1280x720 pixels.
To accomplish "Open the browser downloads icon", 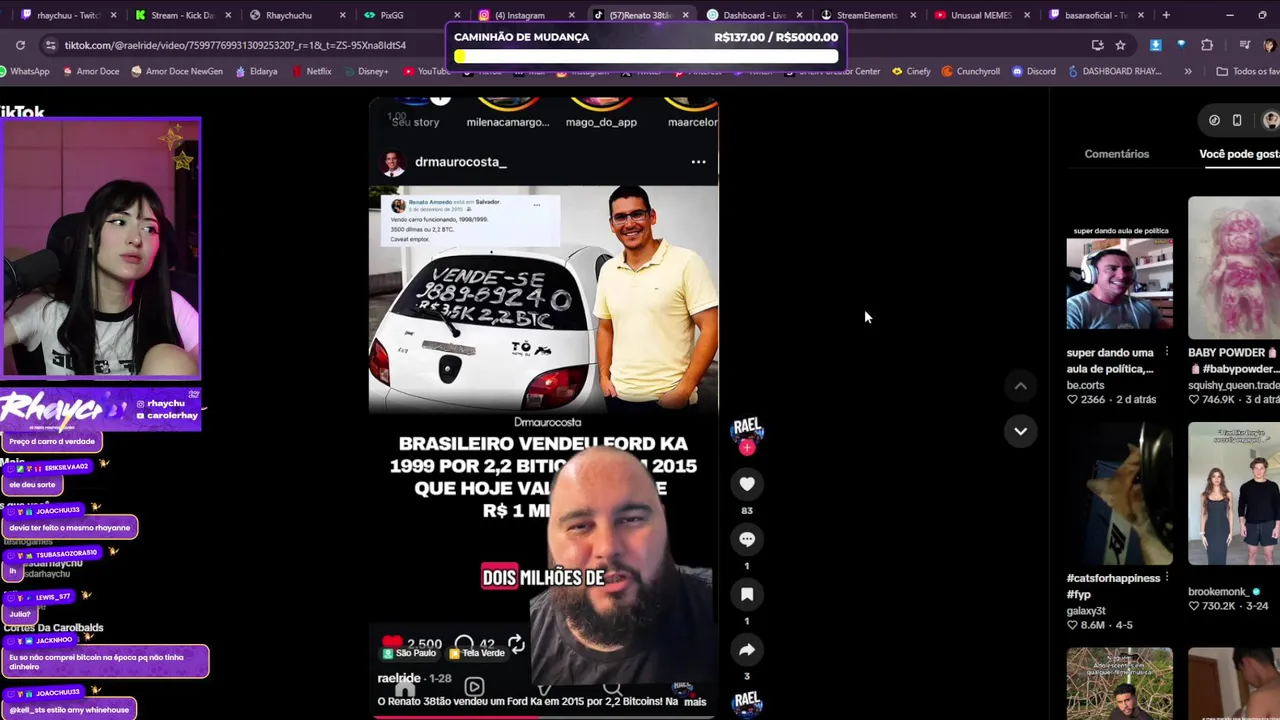I will tap(1156, 45).
